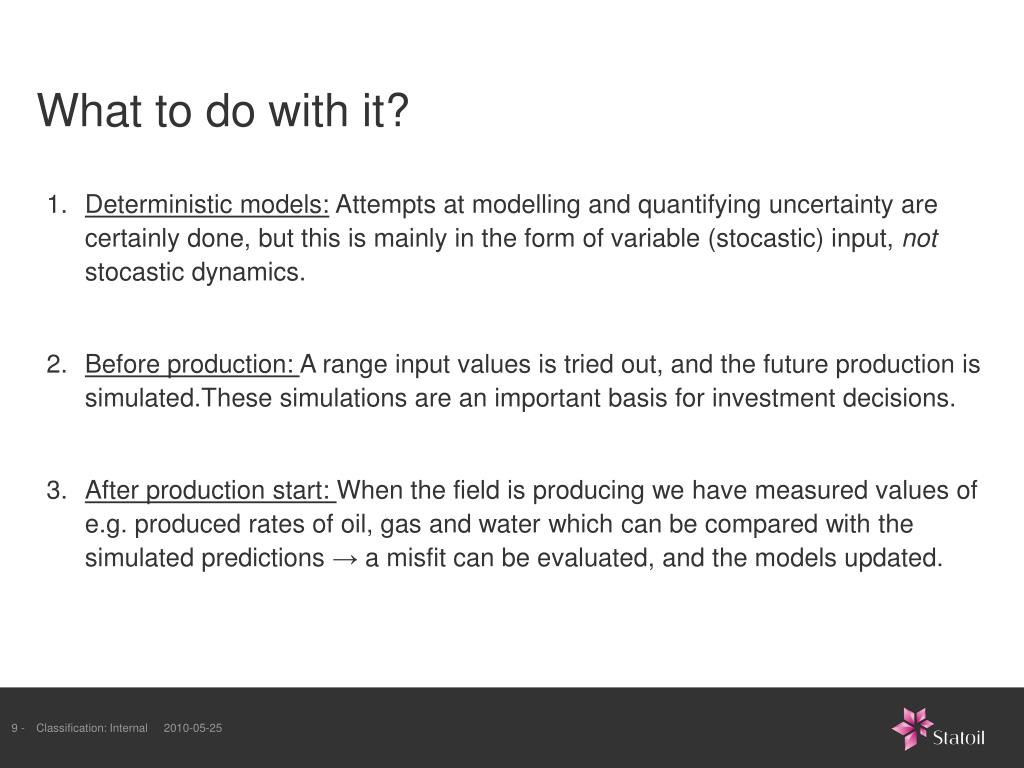Click the words 'models updated.'
This screenshot has height=768, width=1024.
click(x=848, y=558)
